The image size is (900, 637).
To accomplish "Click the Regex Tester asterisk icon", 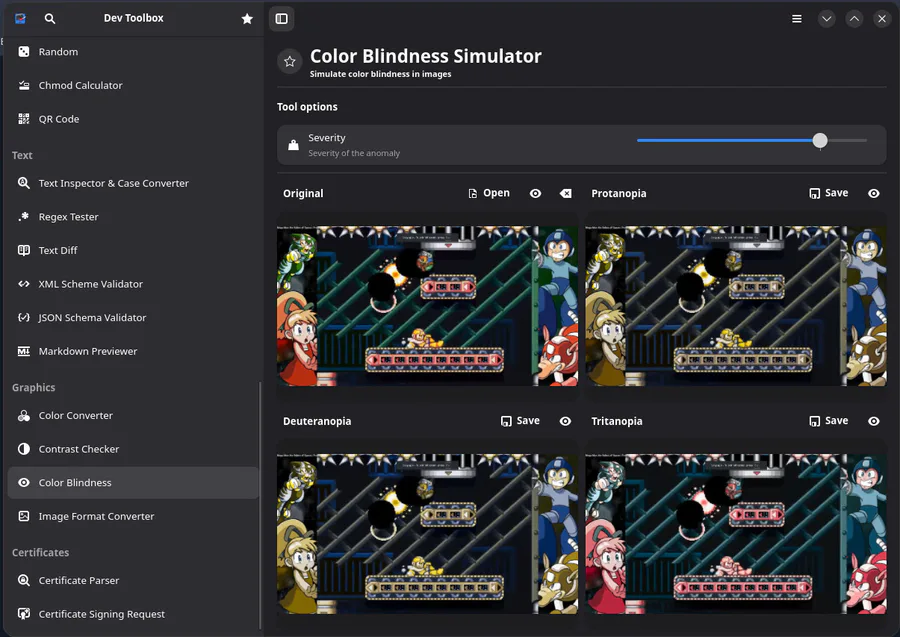I will (x=24, y=217).
